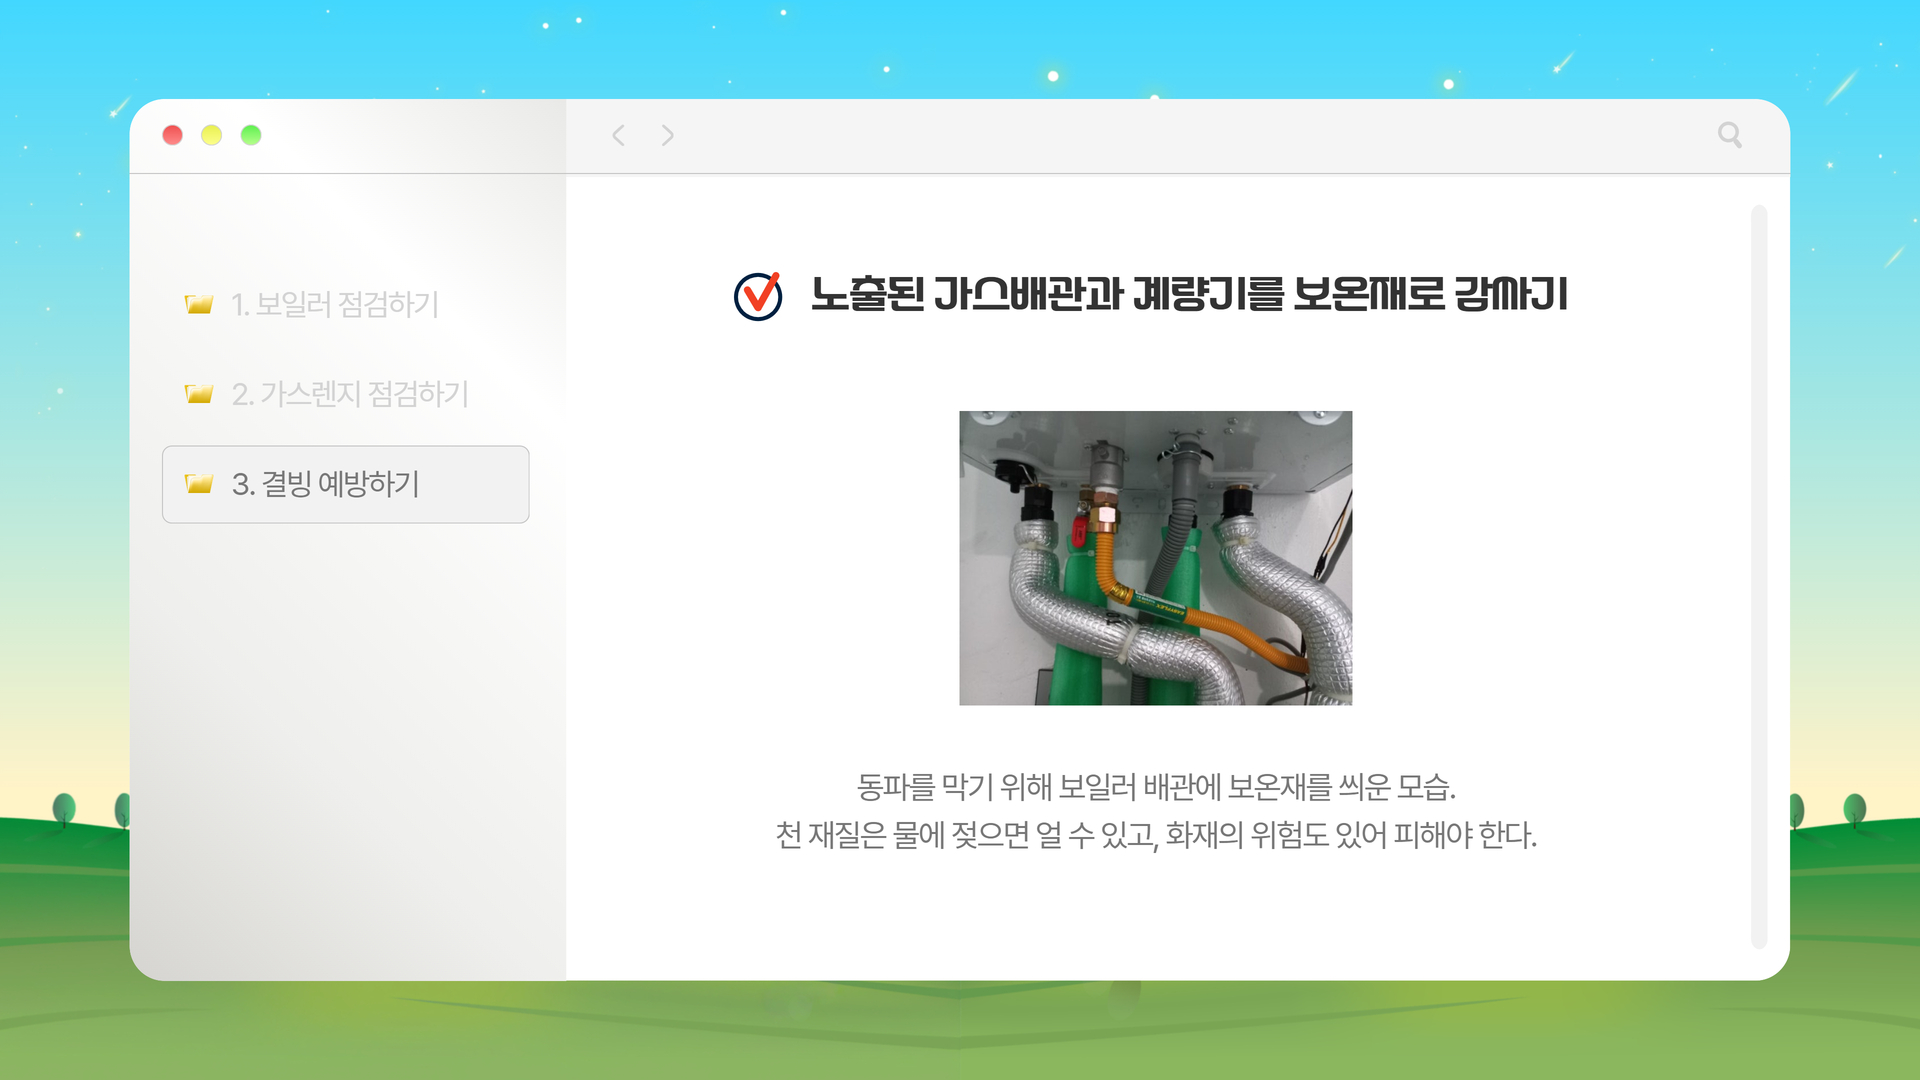1920x1080 pixels.
Task: Open the folder icon beside '1. 보일러 점검하기'
Action: click(x=200, y=305)
